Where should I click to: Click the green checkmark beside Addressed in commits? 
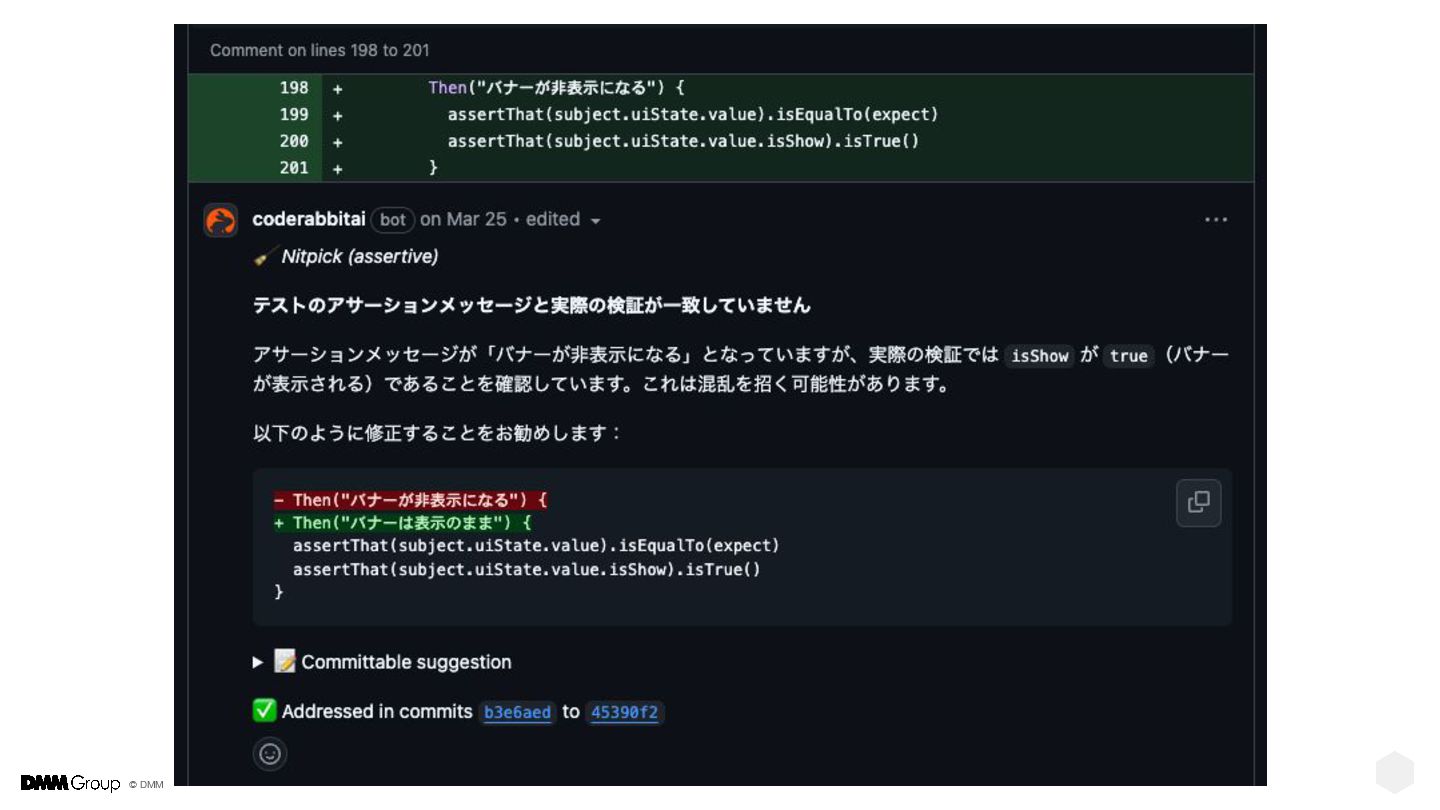[x=264, y=711]
